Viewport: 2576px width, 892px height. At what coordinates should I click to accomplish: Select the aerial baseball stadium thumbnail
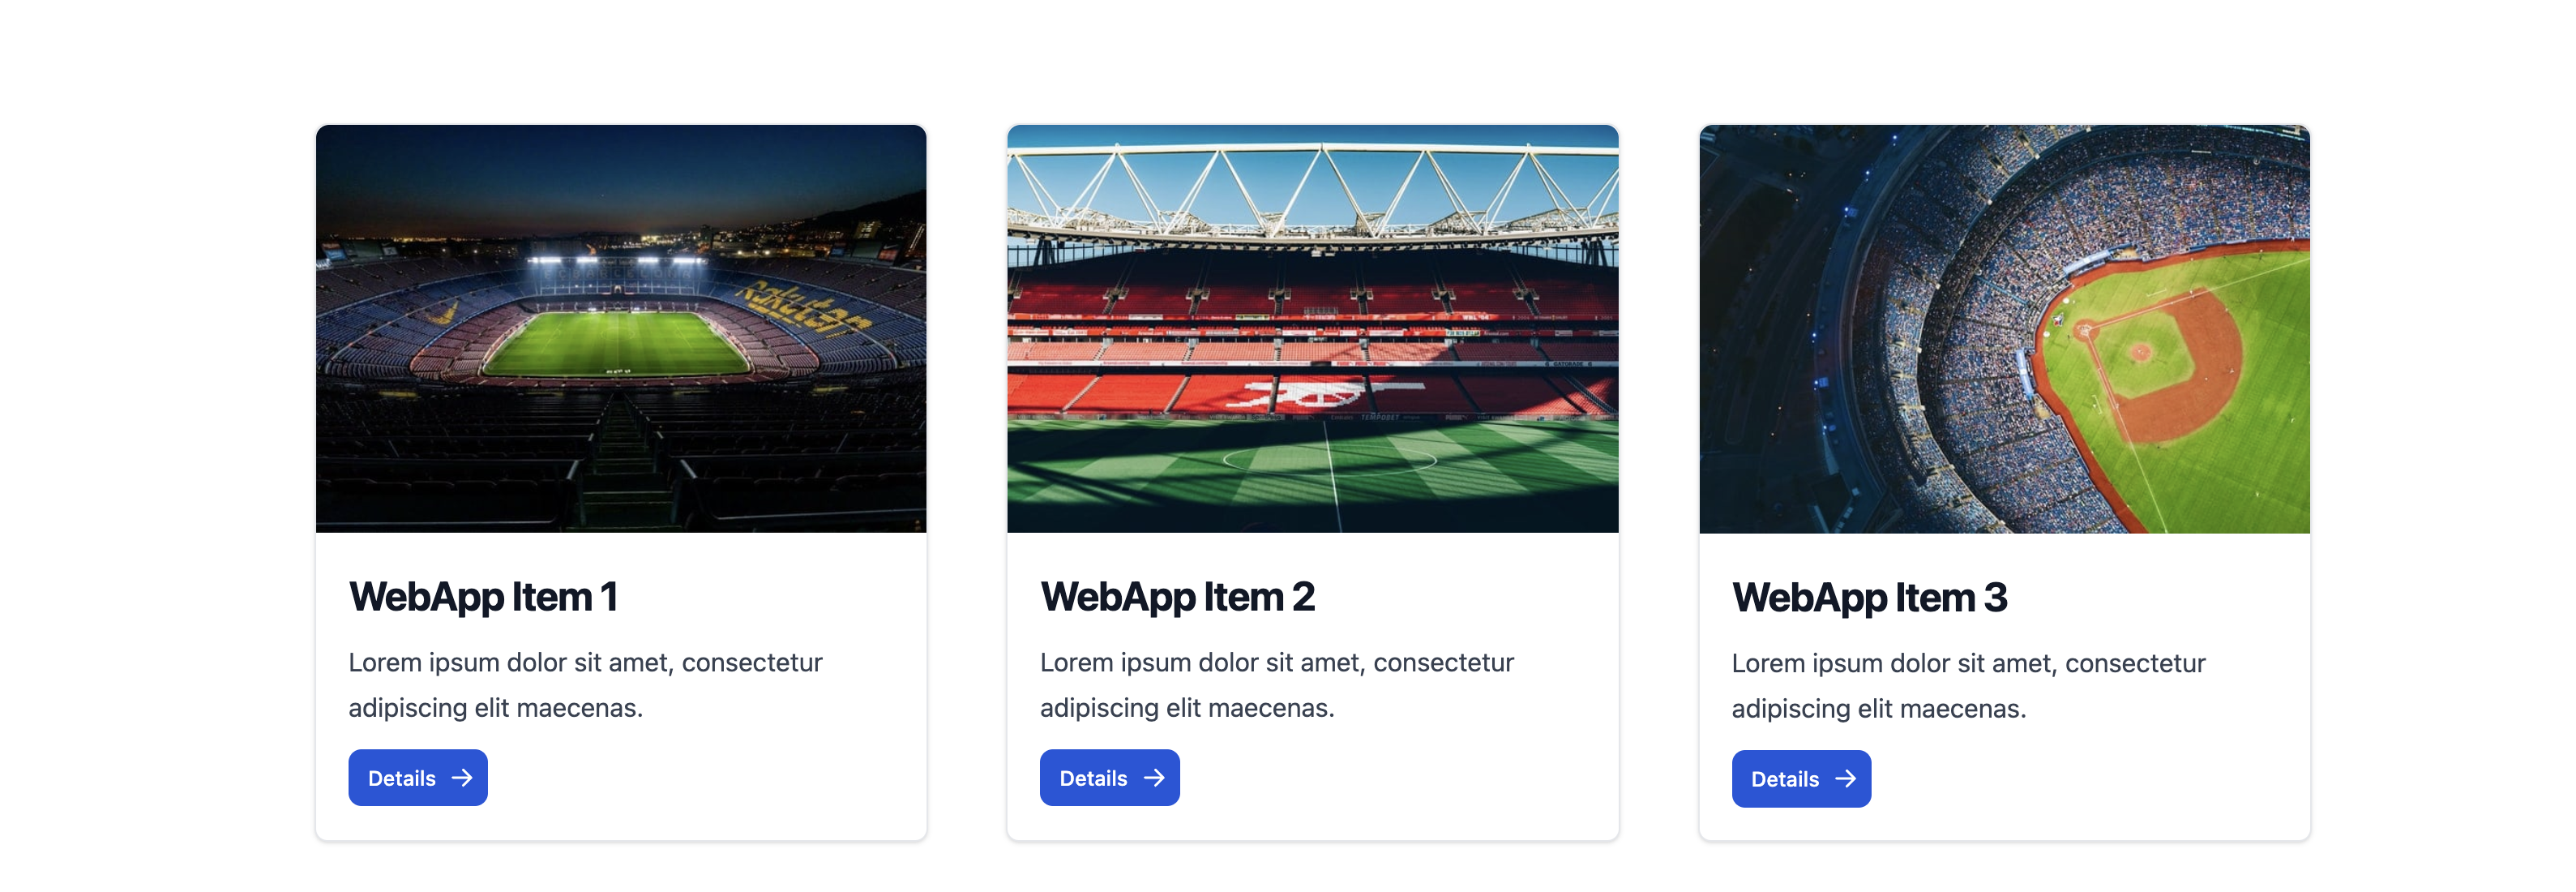pos(2004,328)
